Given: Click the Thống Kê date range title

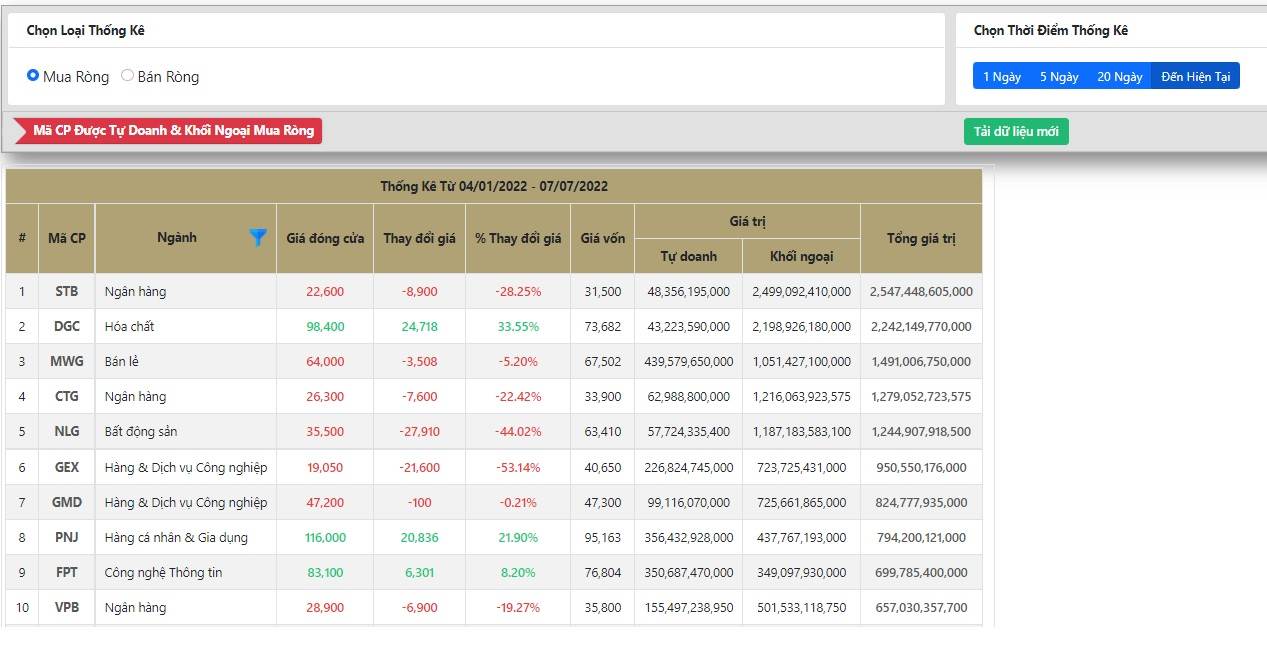Looking at the screenshot, I should click(494, 186).
